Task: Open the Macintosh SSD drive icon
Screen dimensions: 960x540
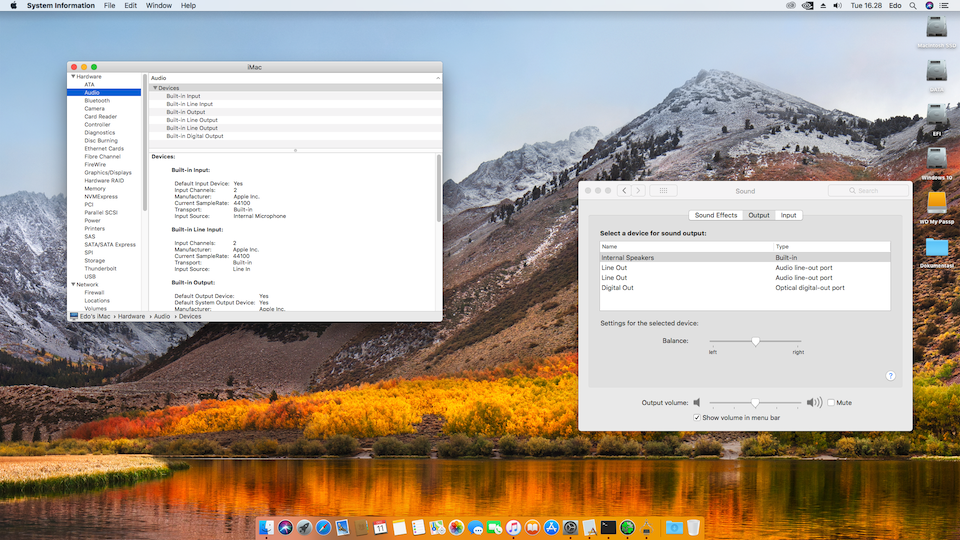Action: (x=937, y=28)
